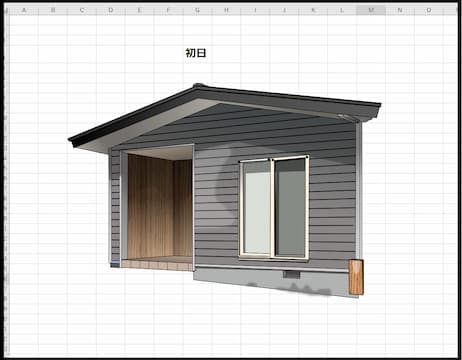Select column F header
This screenshot has height=360, width=462.
[168, 10]
